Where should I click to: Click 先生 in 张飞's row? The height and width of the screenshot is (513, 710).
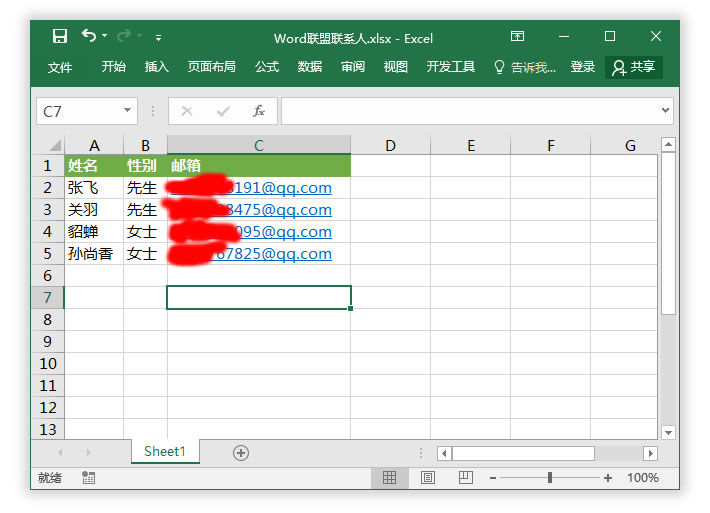click(x=145, y=187)
